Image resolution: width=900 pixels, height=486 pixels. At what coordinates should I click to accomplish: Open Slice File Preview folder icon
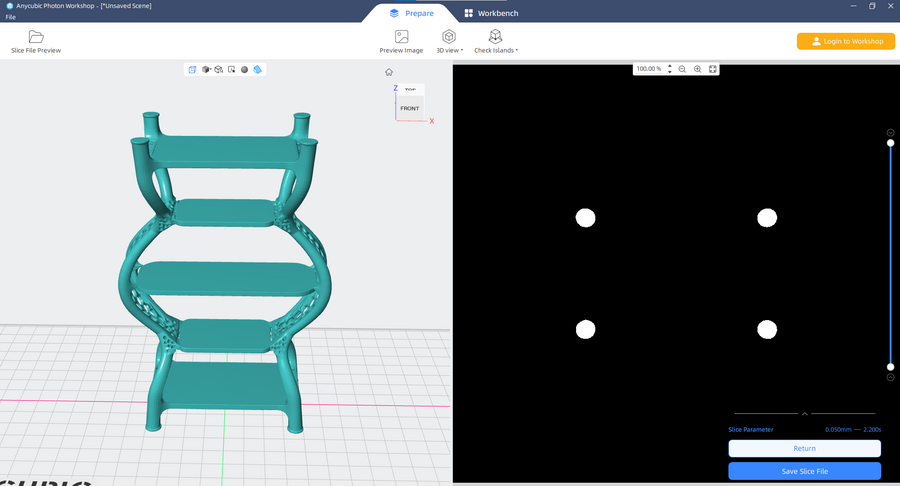(36, 37)
